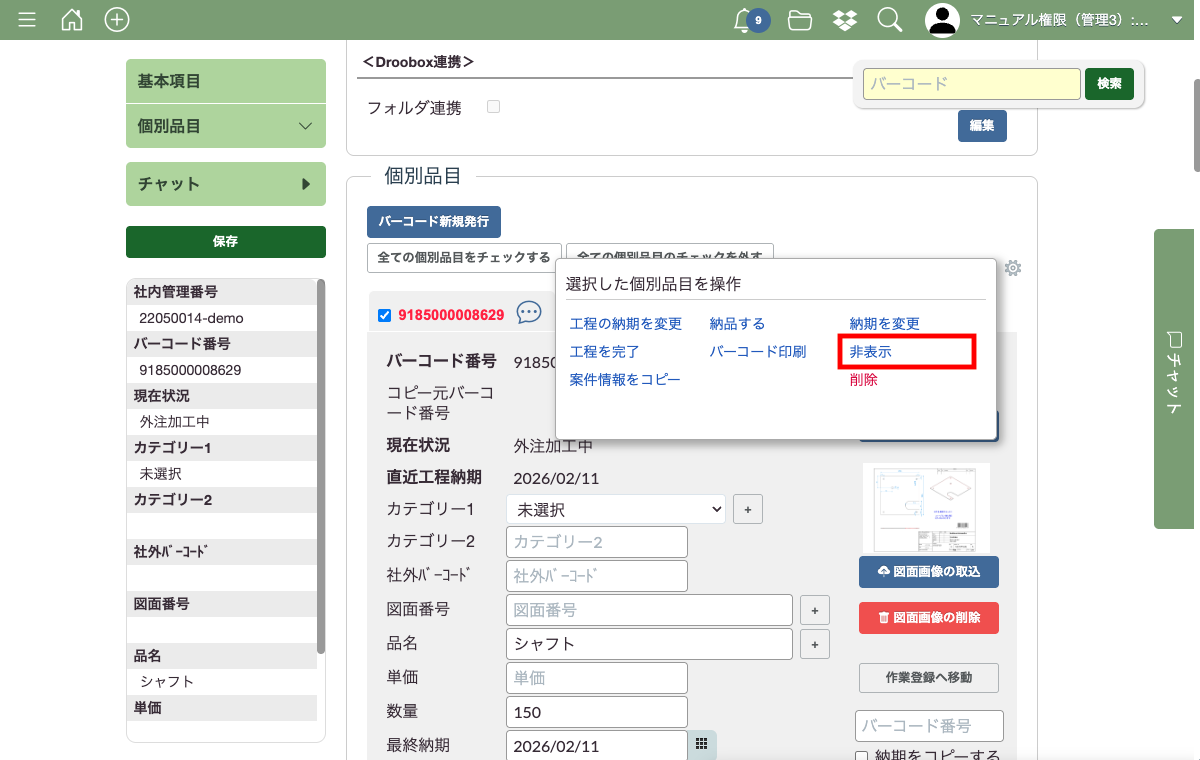
Task: Choose 削除 from the operation menu
Action: point(863,380)
